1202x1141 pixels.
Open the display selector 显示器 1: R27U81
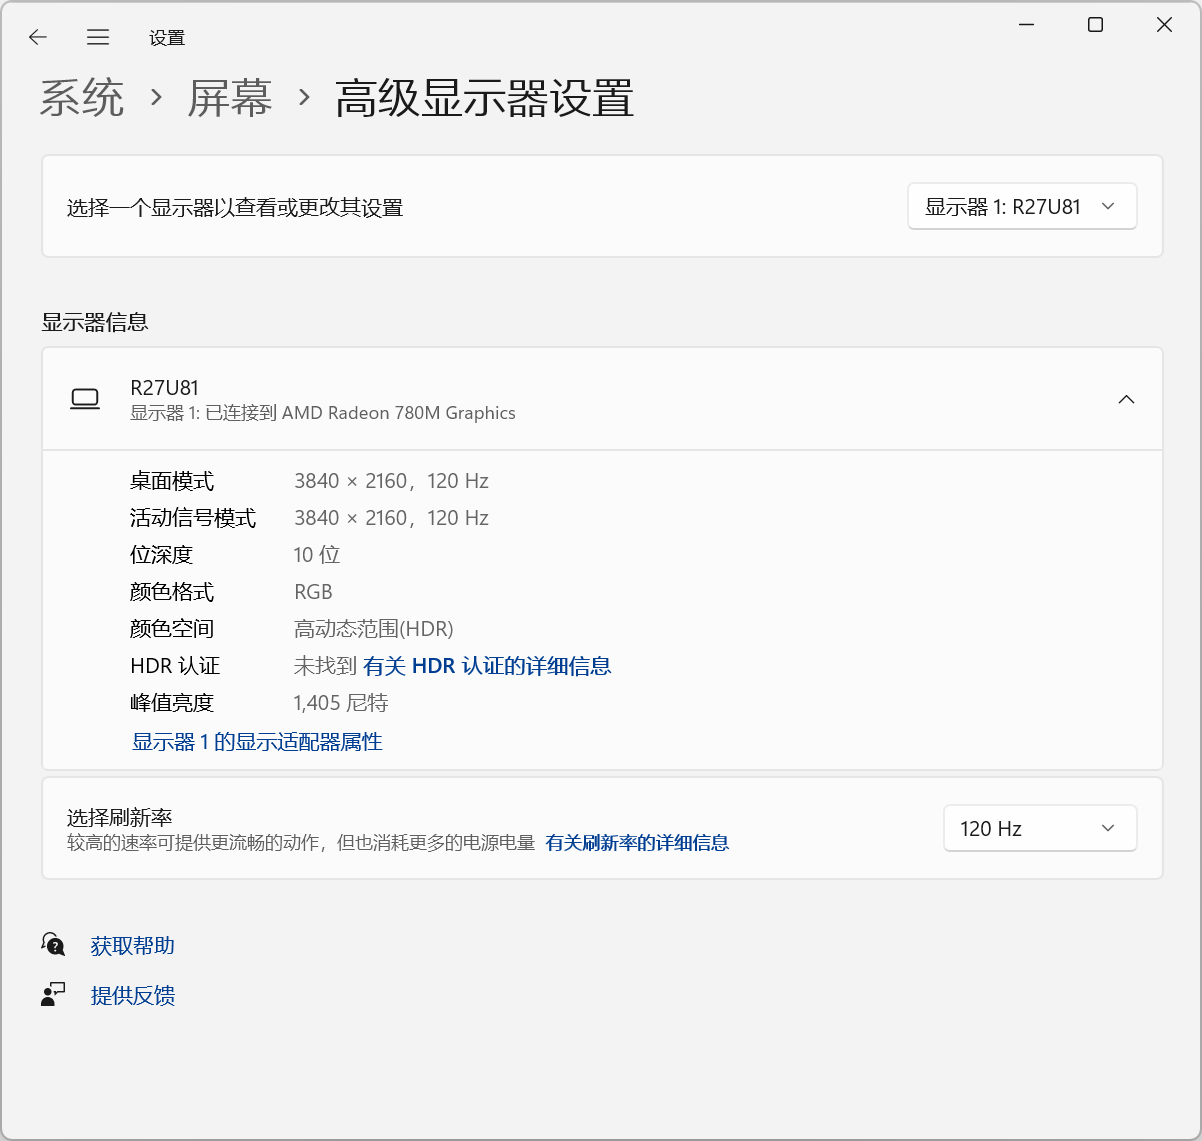pyautogui.click(x=1021, y=207)
